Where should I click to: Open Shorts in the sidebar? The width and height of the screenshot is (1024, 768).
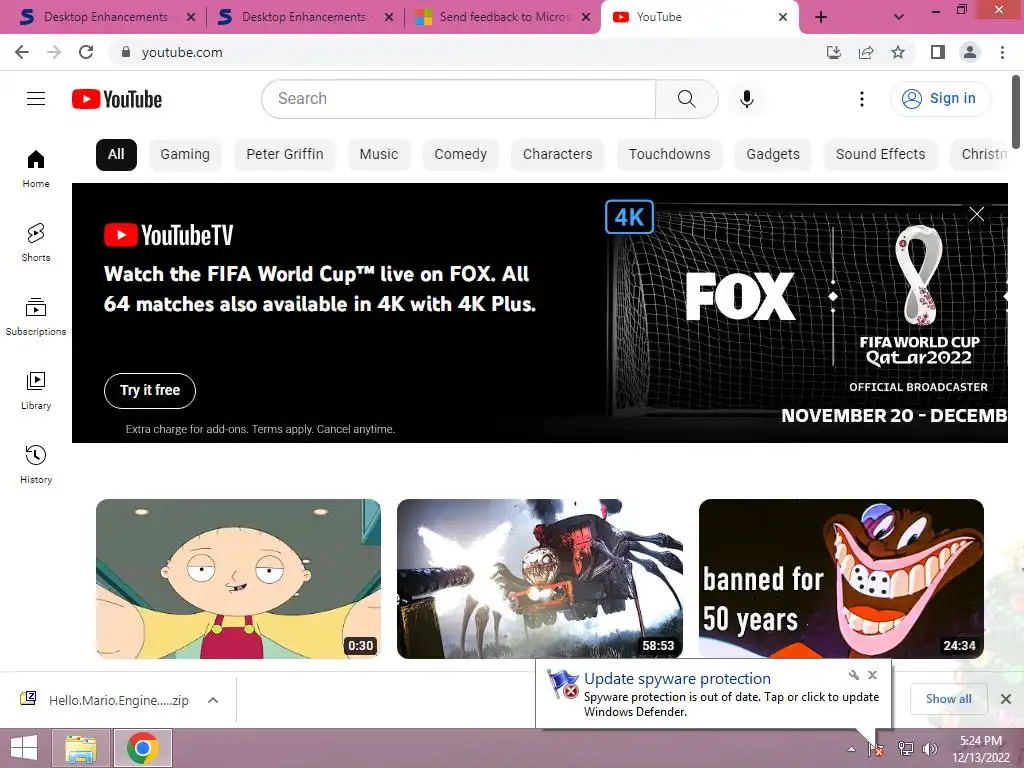pos(36,242)
